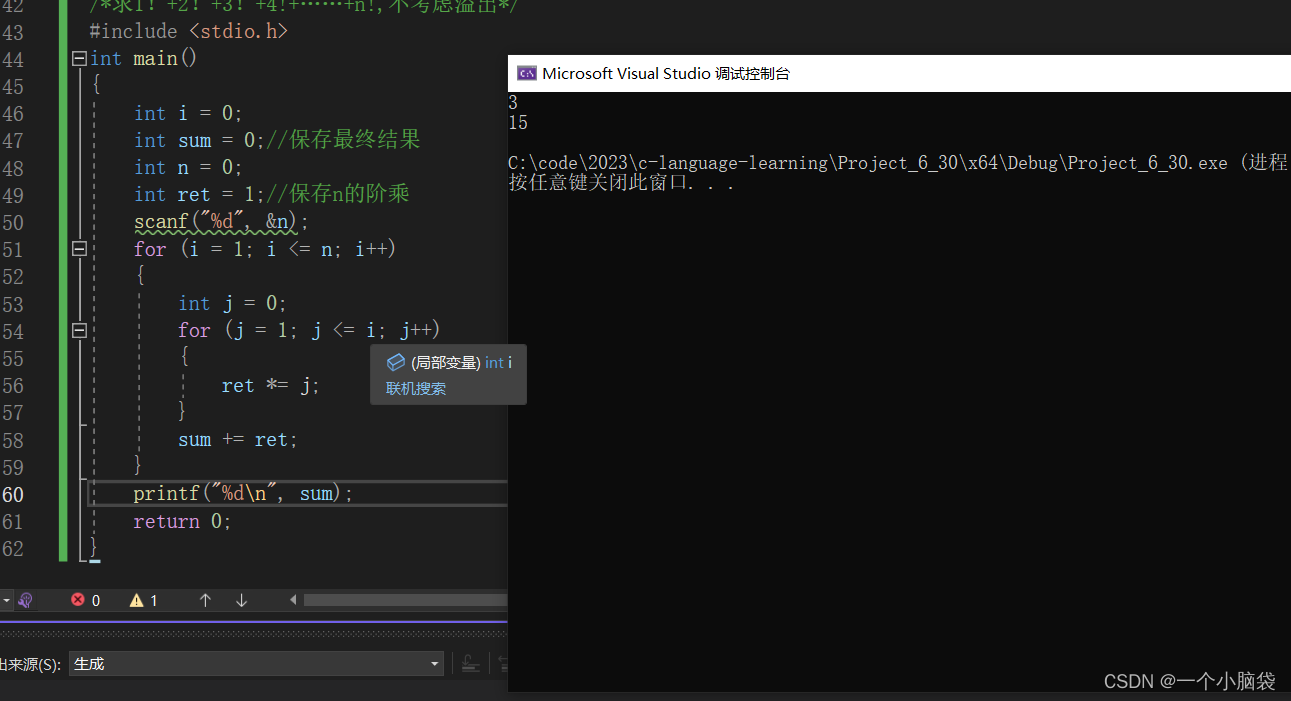Click 'return 0;' statement
The height and width of the screenshot is (701, 1291).
coord(183,521)
